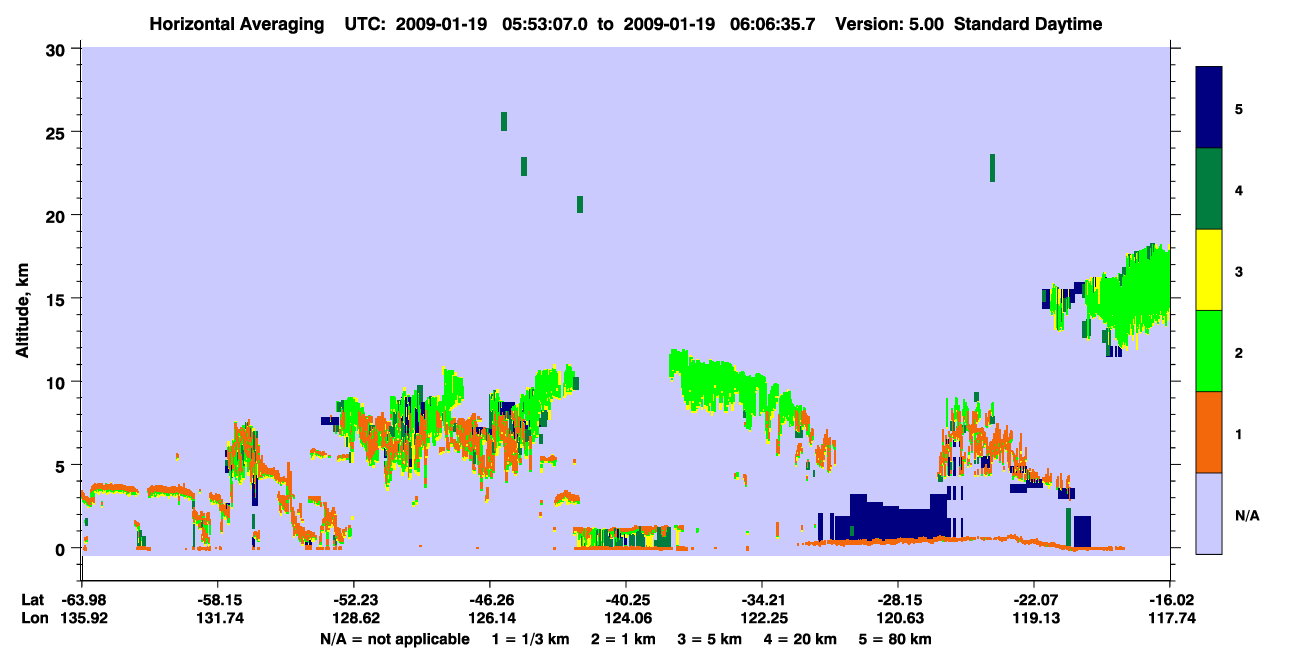Click the dark blue colorbar segment for 5
Viewport: 1300px width, 667px height.
point(1209,107)
